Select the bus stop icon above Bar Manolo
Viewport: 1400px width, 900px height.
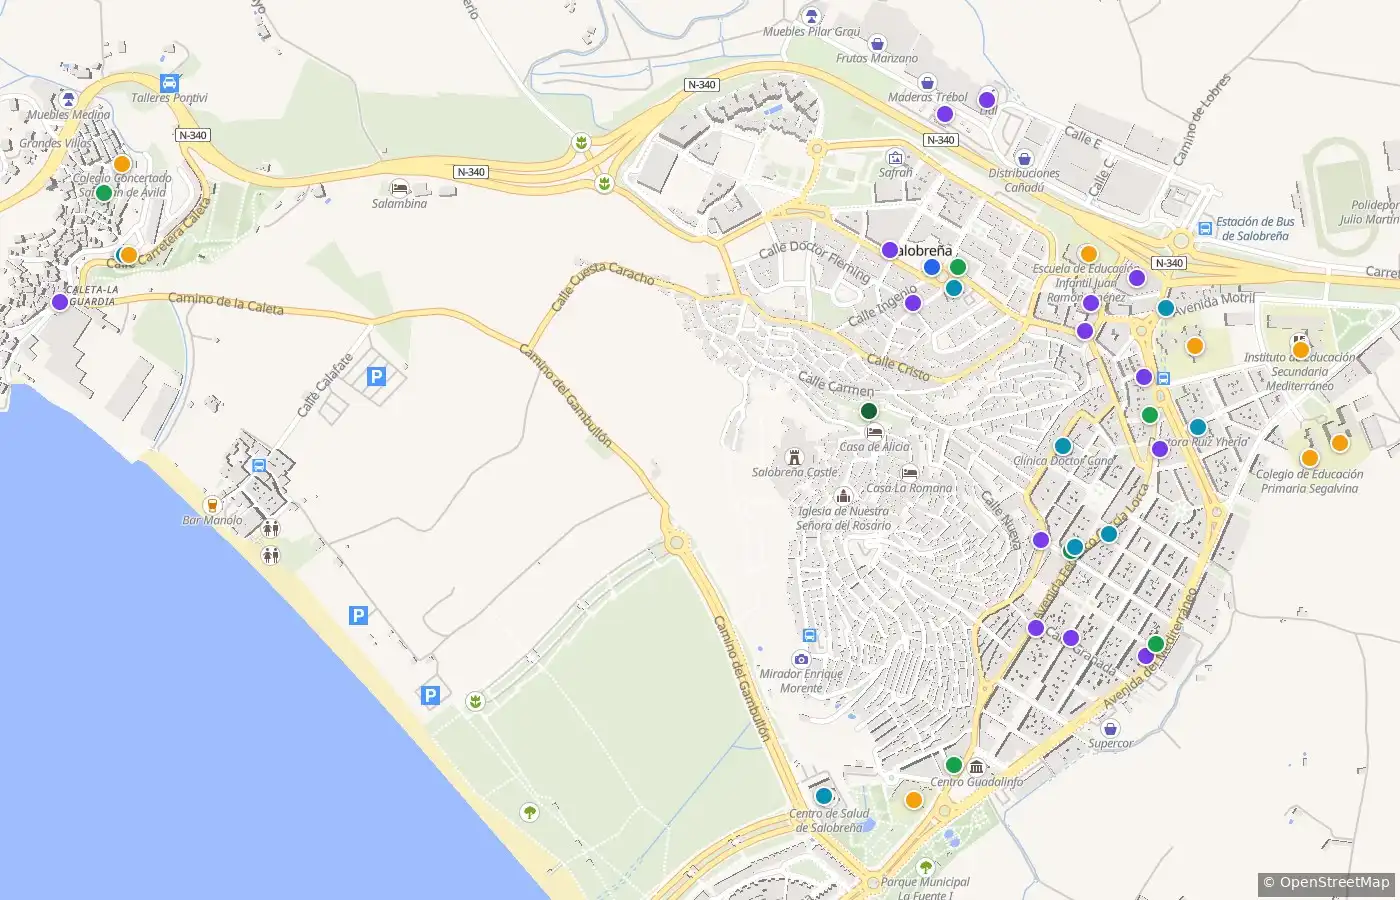click(259, 465)
